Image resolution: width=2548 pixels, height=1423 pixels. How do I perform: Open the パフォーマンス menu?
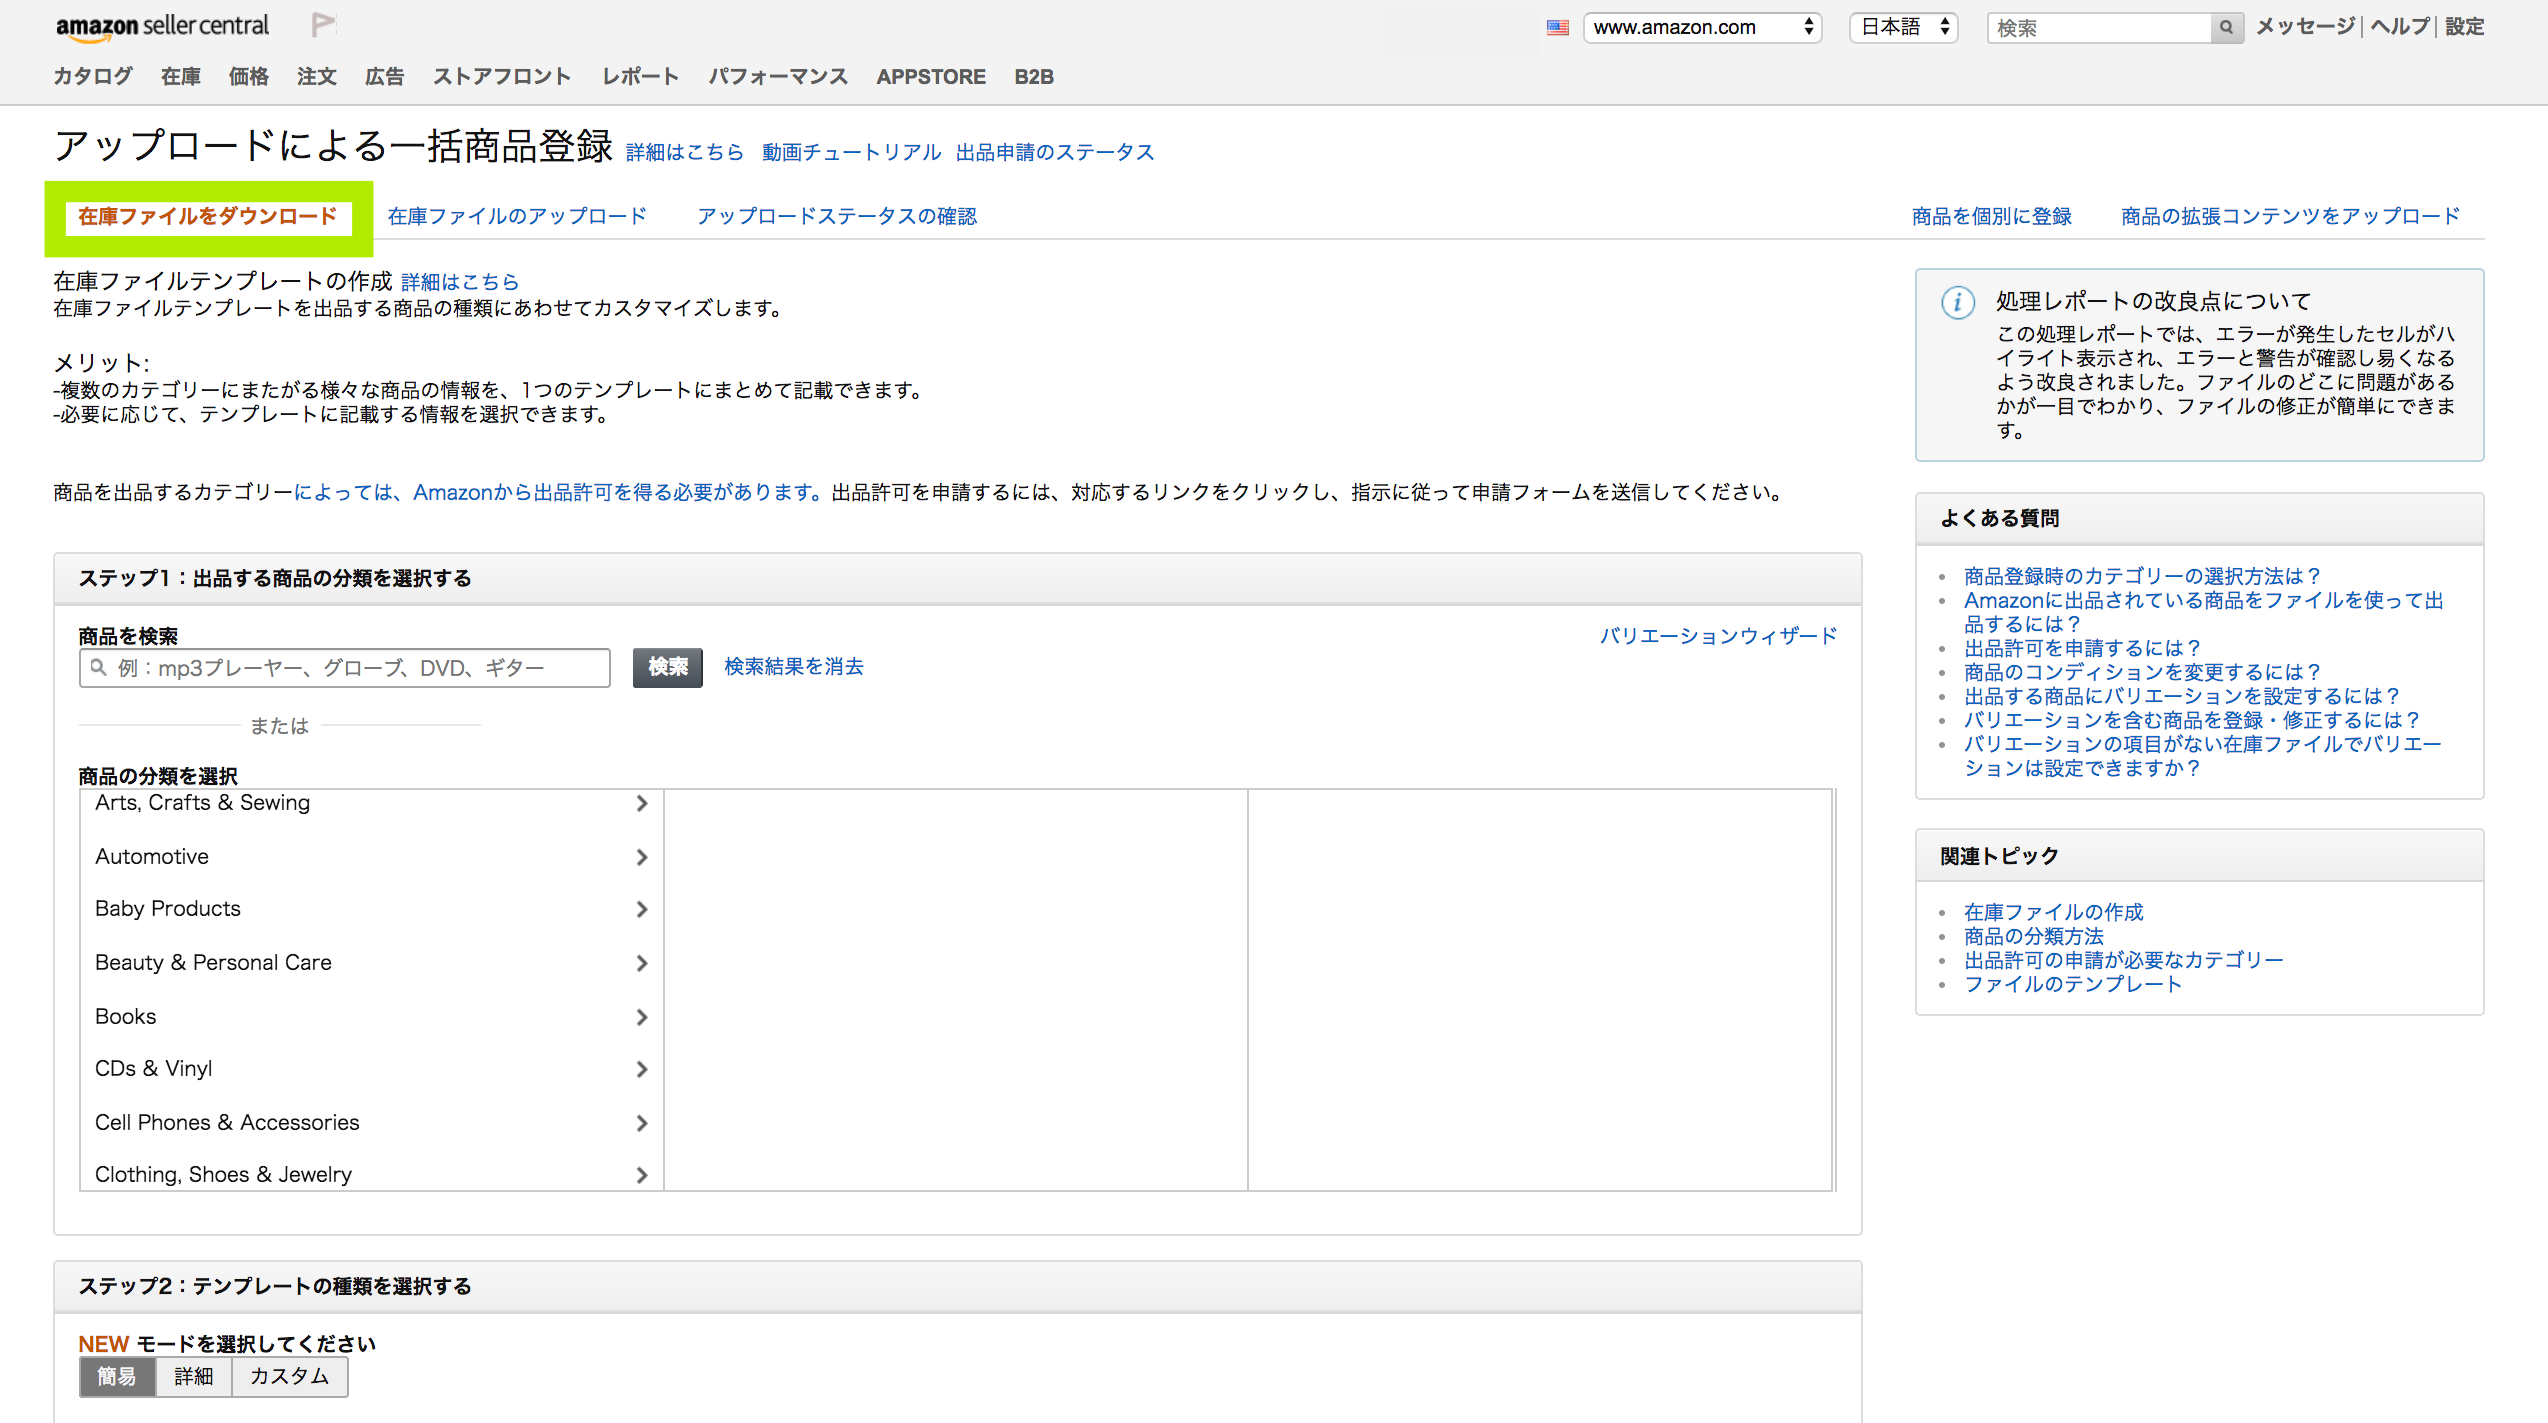tap(778, 77)
